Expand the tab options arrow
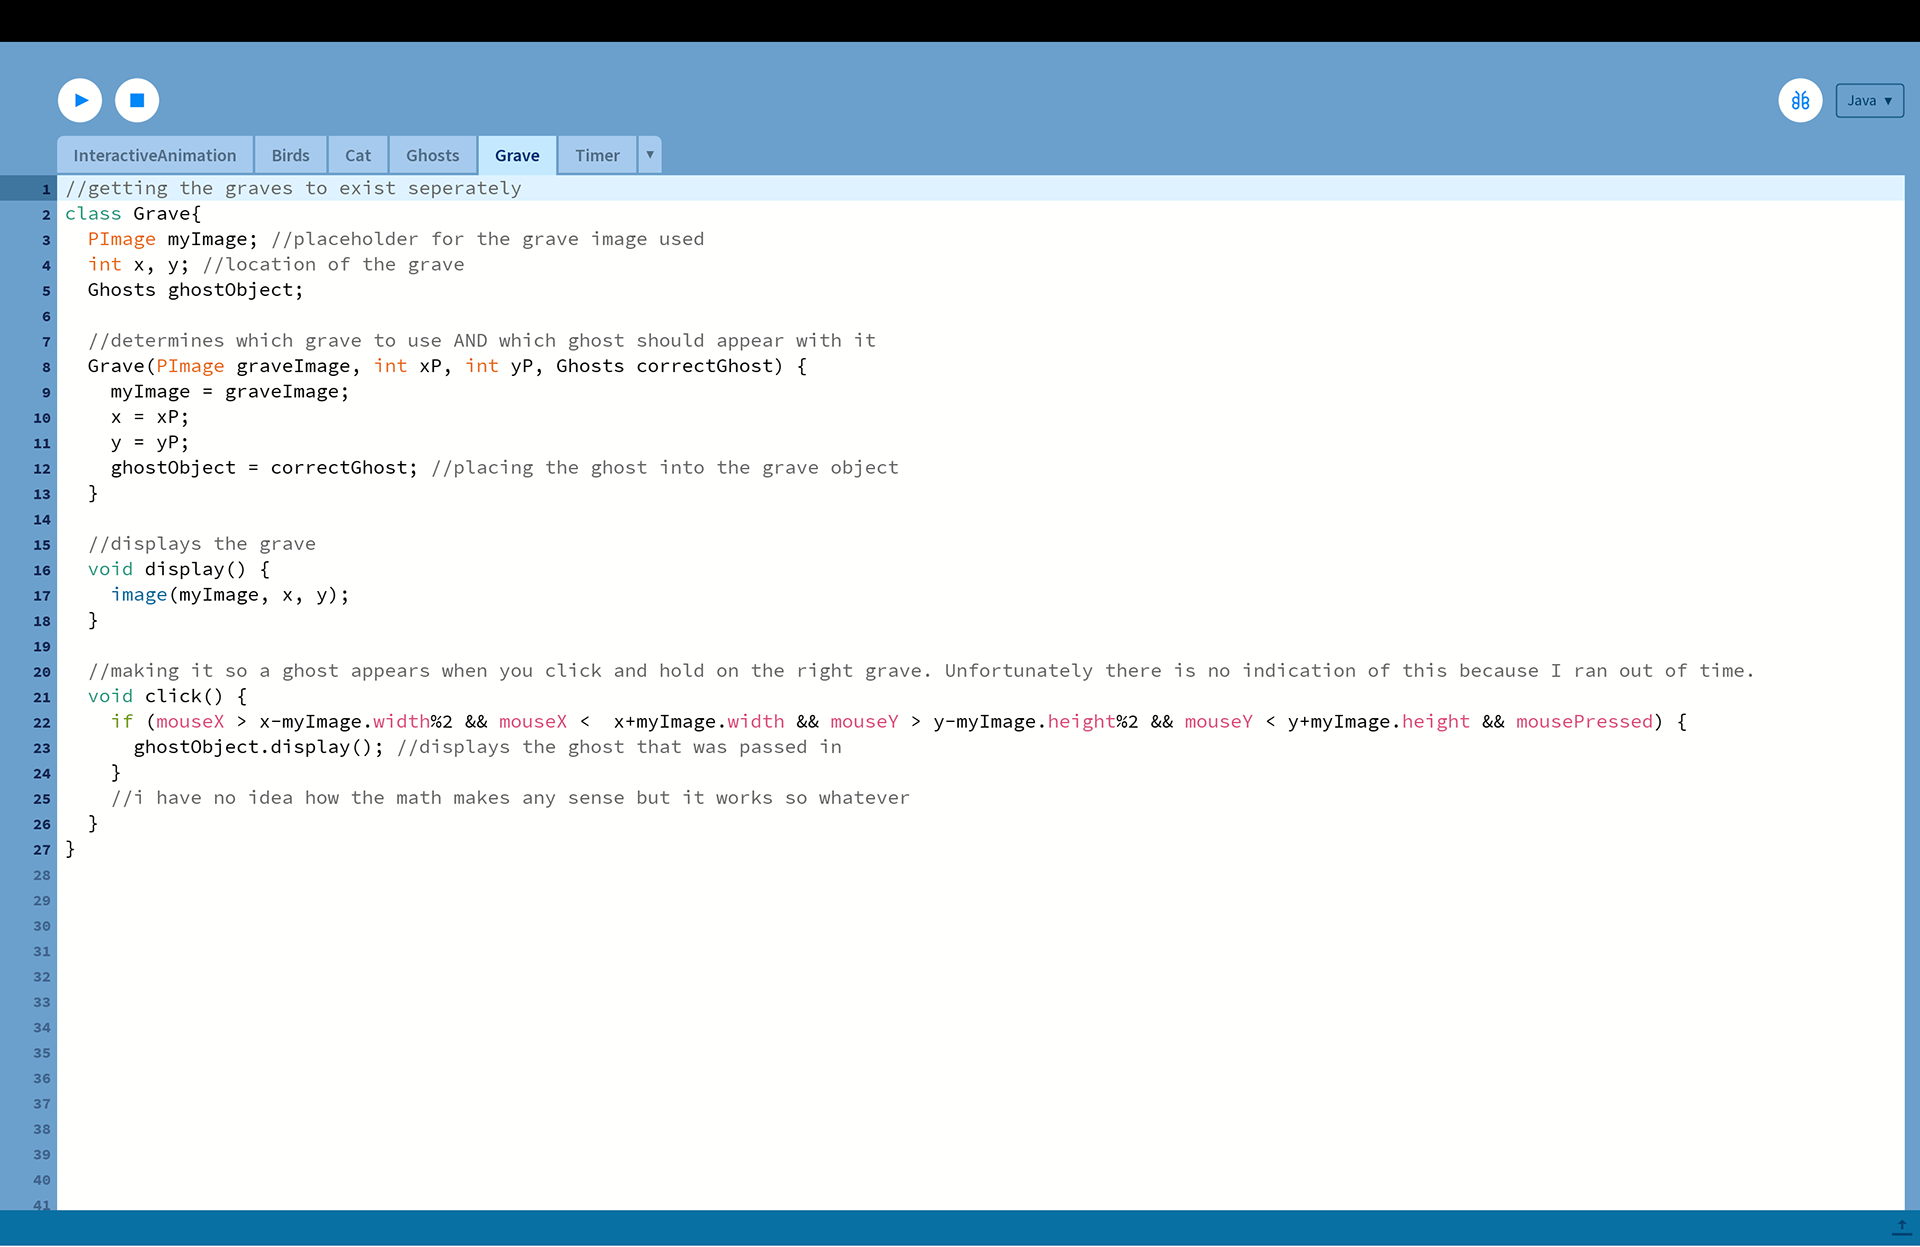1920x1247 pixels. [x=650, y=155]
